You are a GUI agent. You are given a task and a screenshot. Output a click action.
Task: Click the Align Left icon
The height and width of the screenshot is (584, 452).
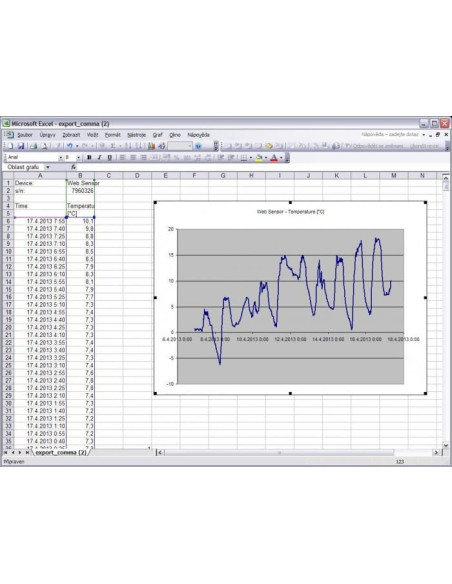pos(122,158)
